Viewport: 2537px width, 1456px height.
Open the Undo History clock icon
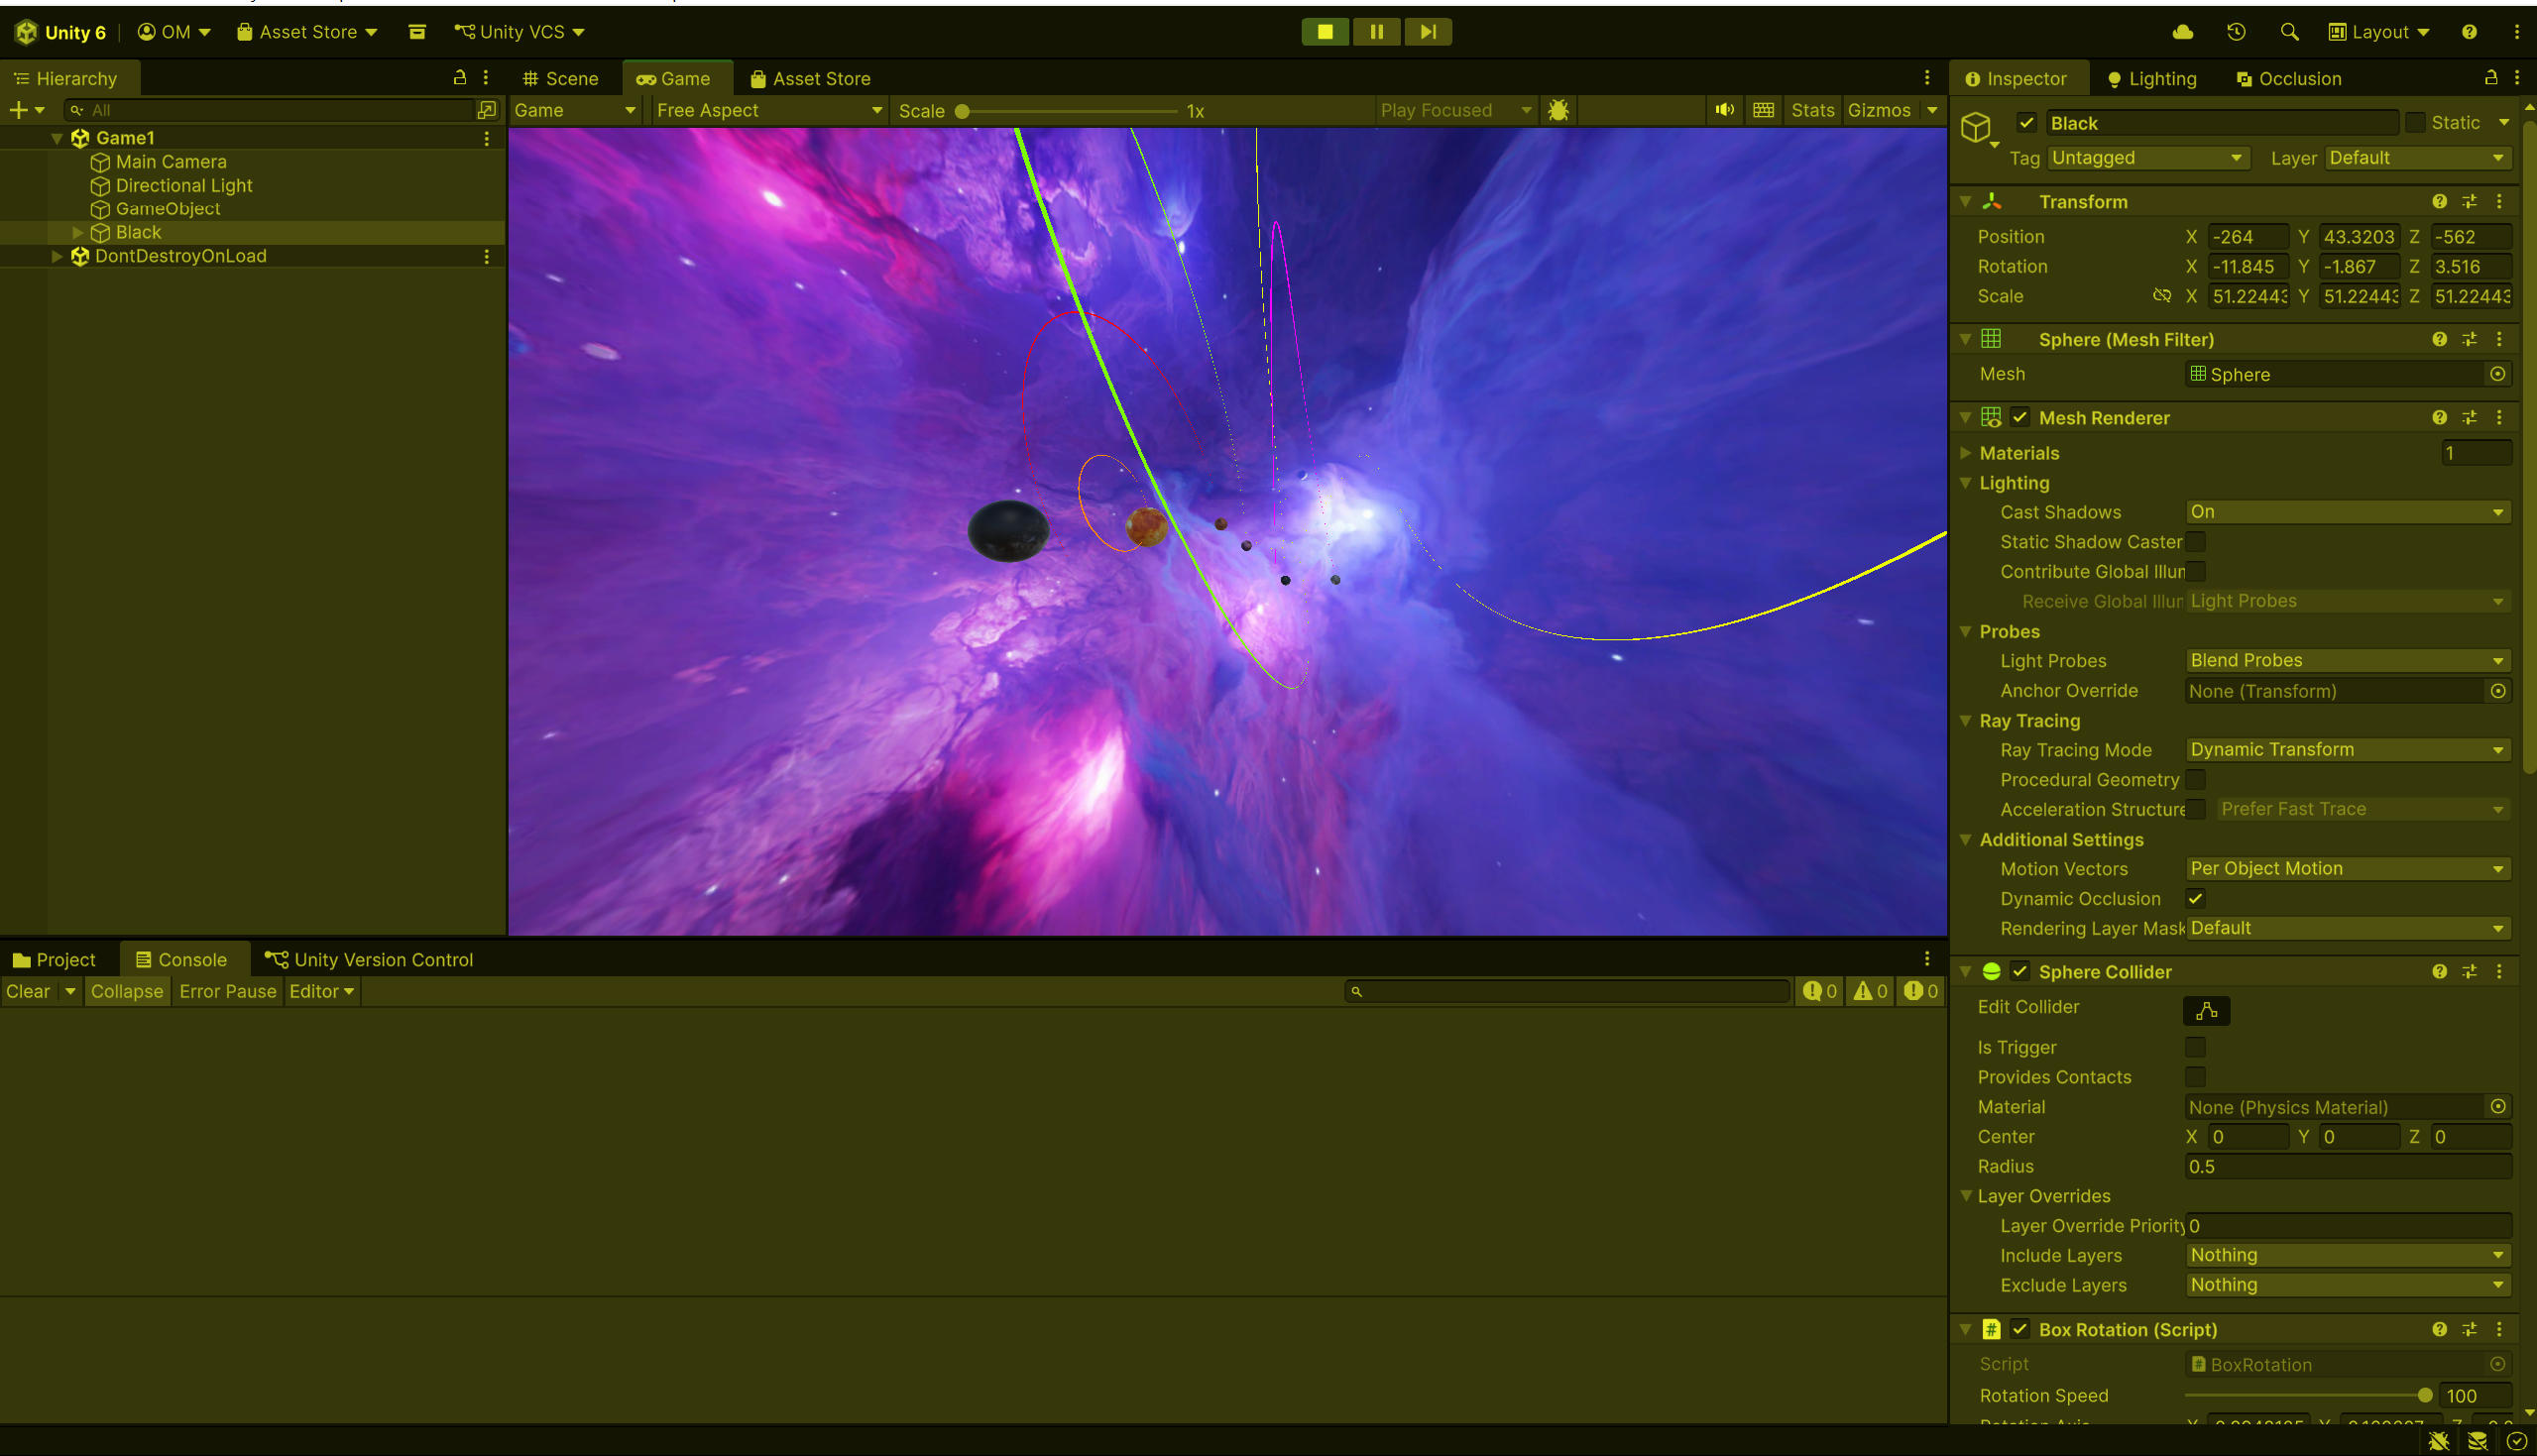2236,32
